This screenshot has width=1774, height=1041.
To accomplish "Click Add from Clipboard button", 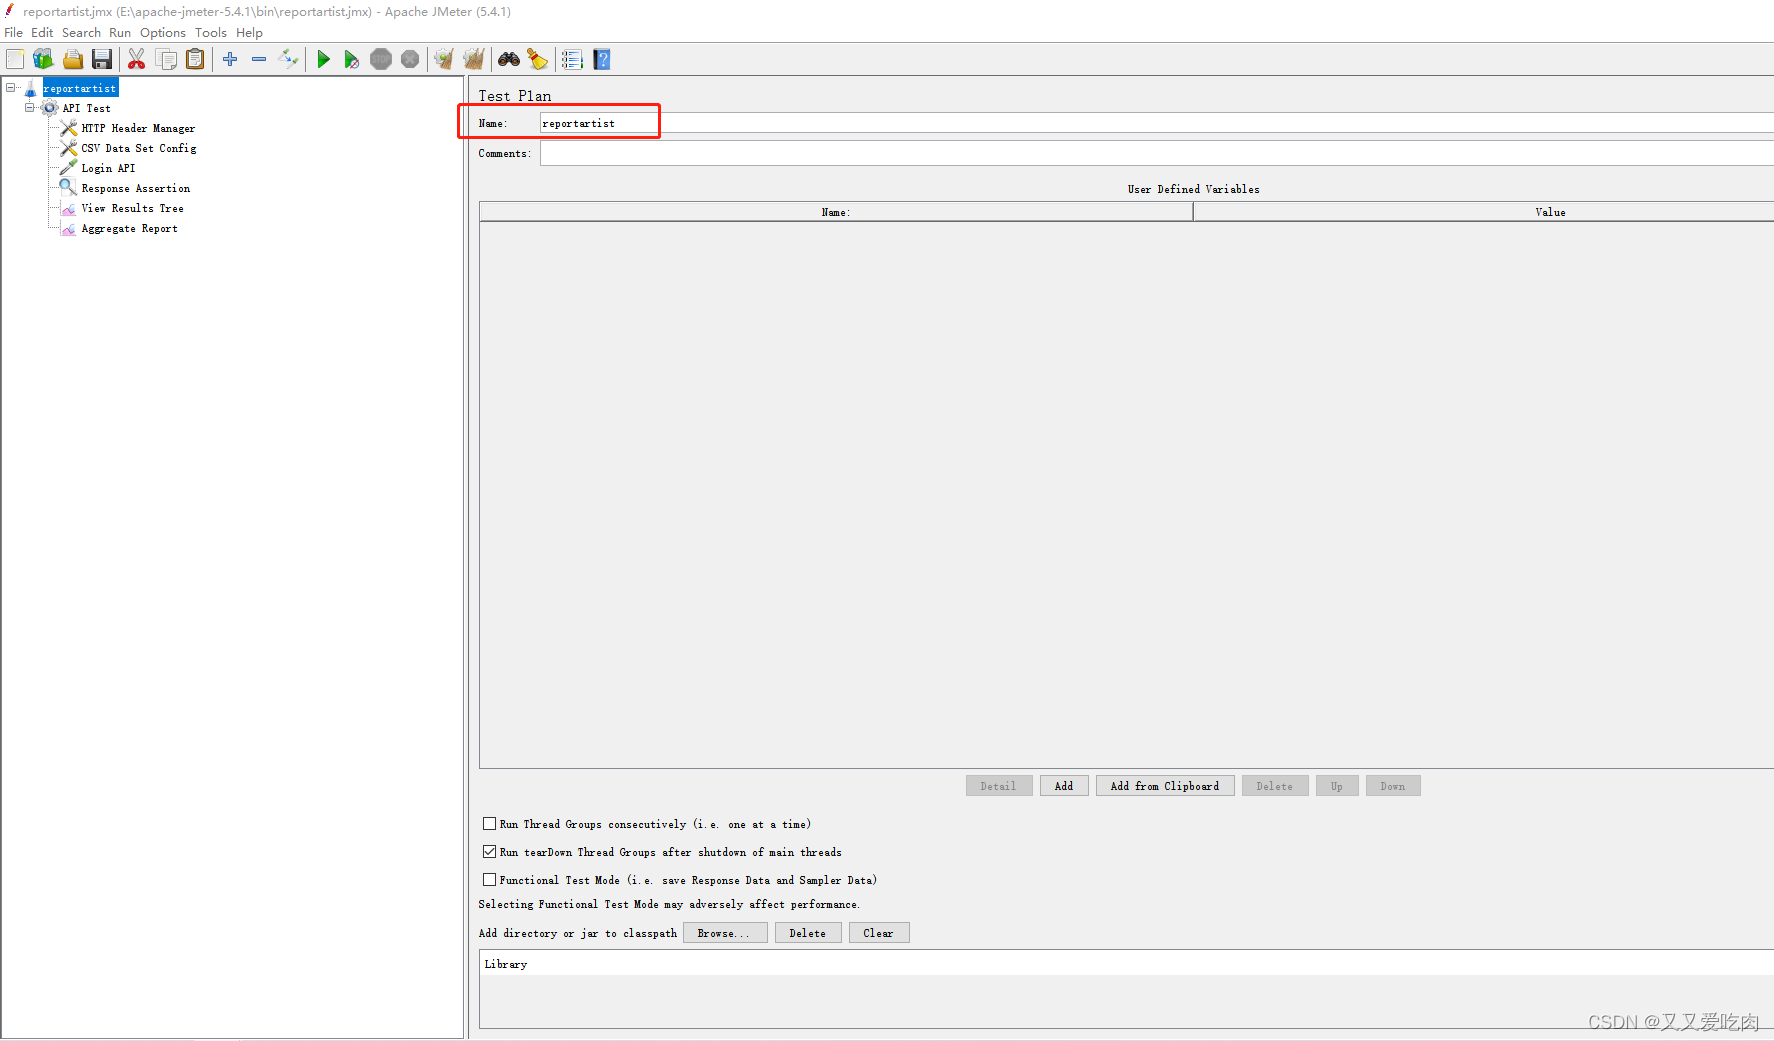I will 1165,786.
